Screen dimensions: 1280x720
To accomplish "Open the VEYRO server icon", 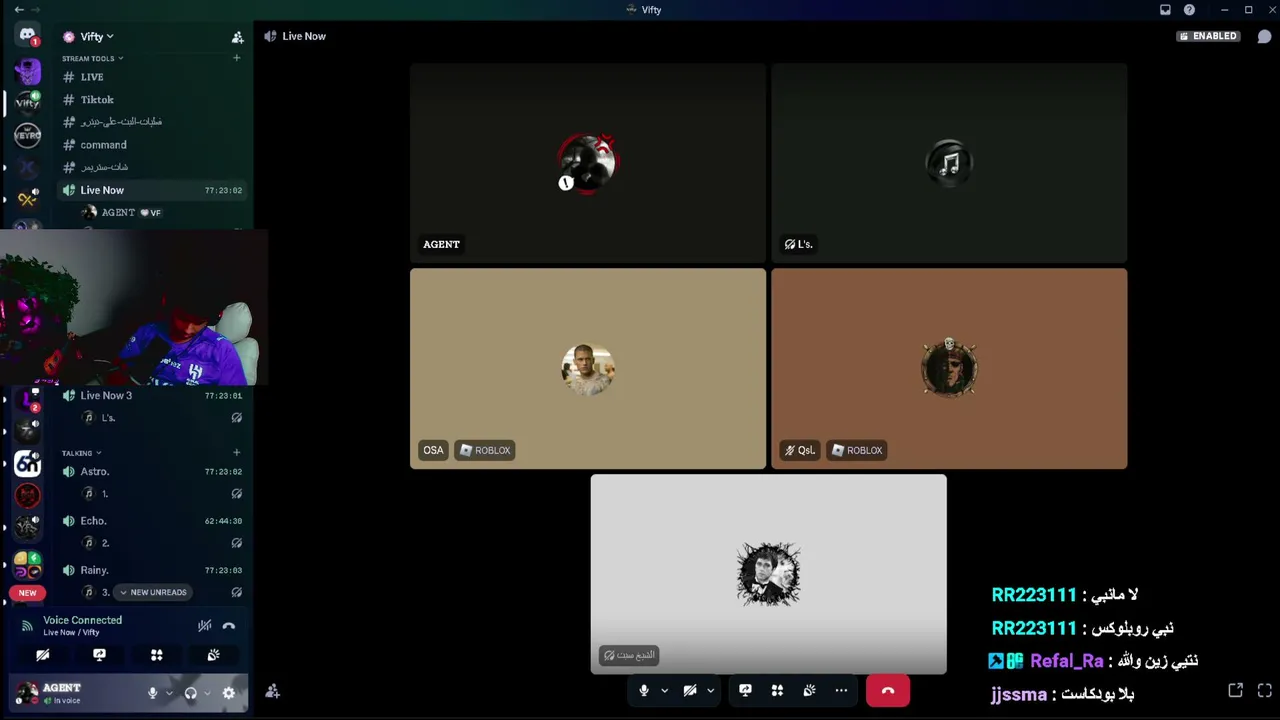I will (27, 135).
